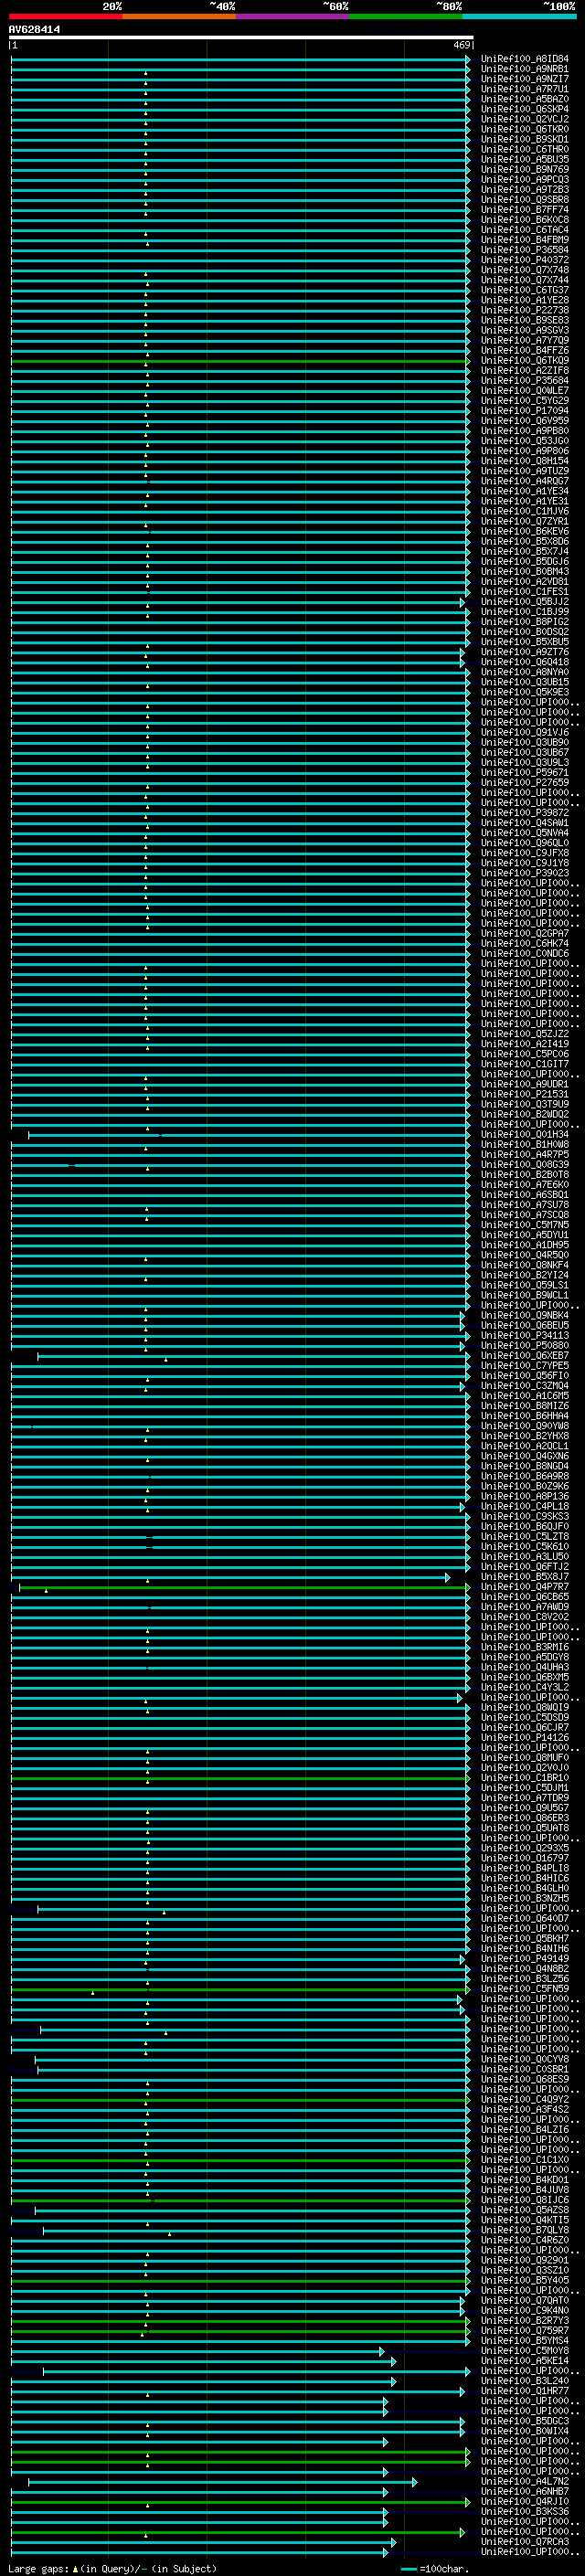Select the UniRef100_P59671 label
This screenshot has height=2576, width=585.
[x=524, y=772]
